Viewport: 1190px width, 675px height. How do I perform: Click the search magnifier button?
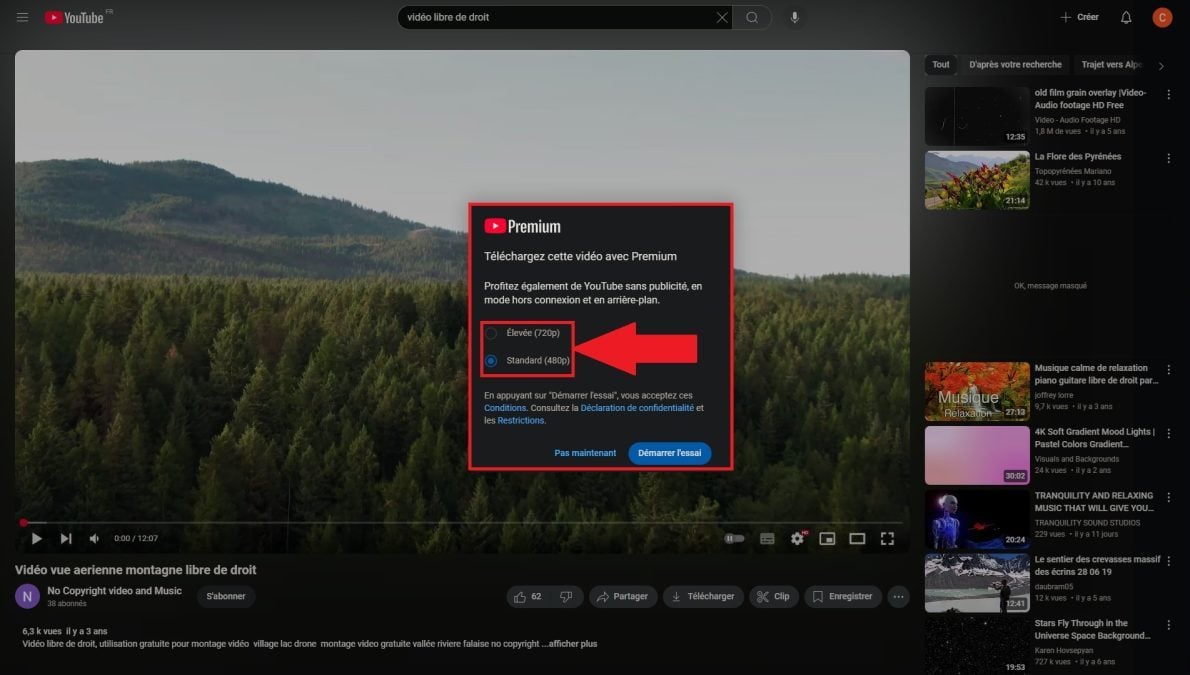pos(751,17)
